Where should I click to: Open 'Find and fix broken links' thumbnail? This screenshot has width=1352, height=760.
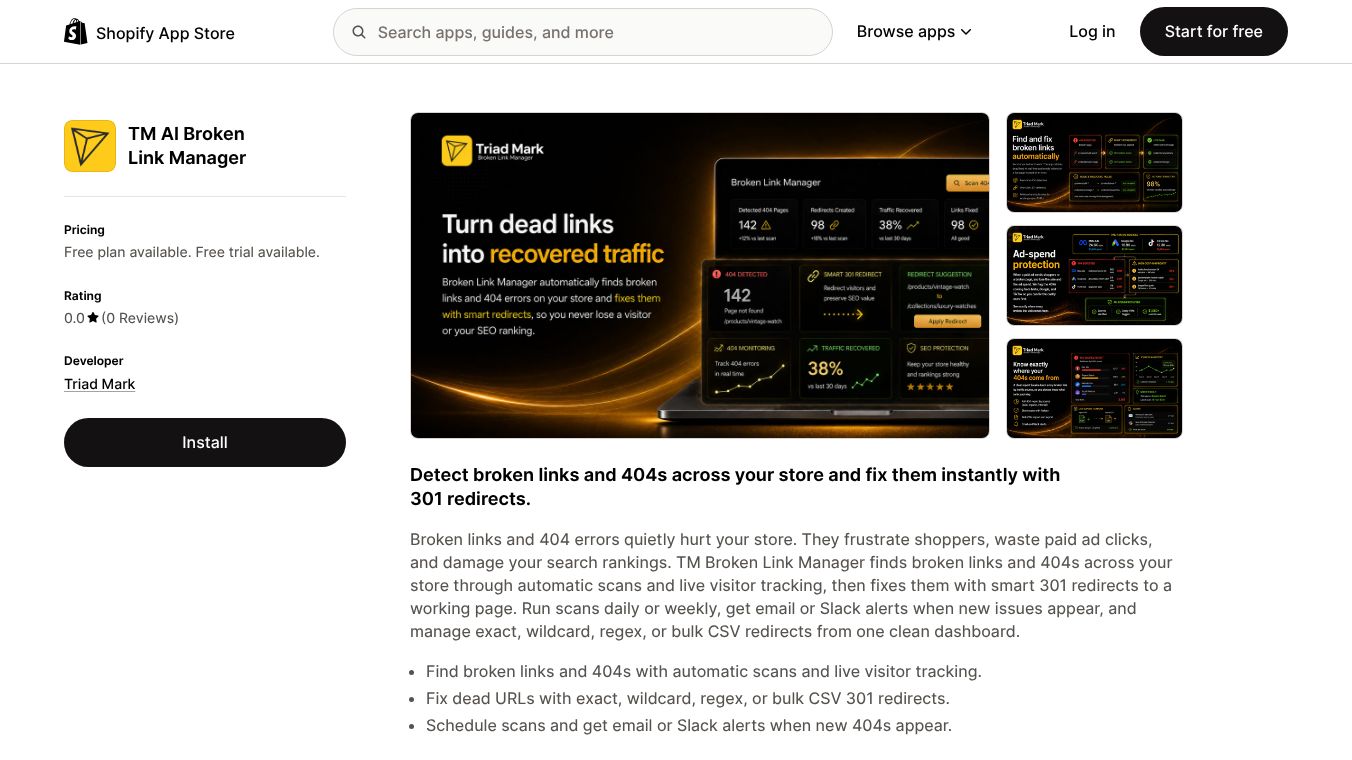point(1094,163)
